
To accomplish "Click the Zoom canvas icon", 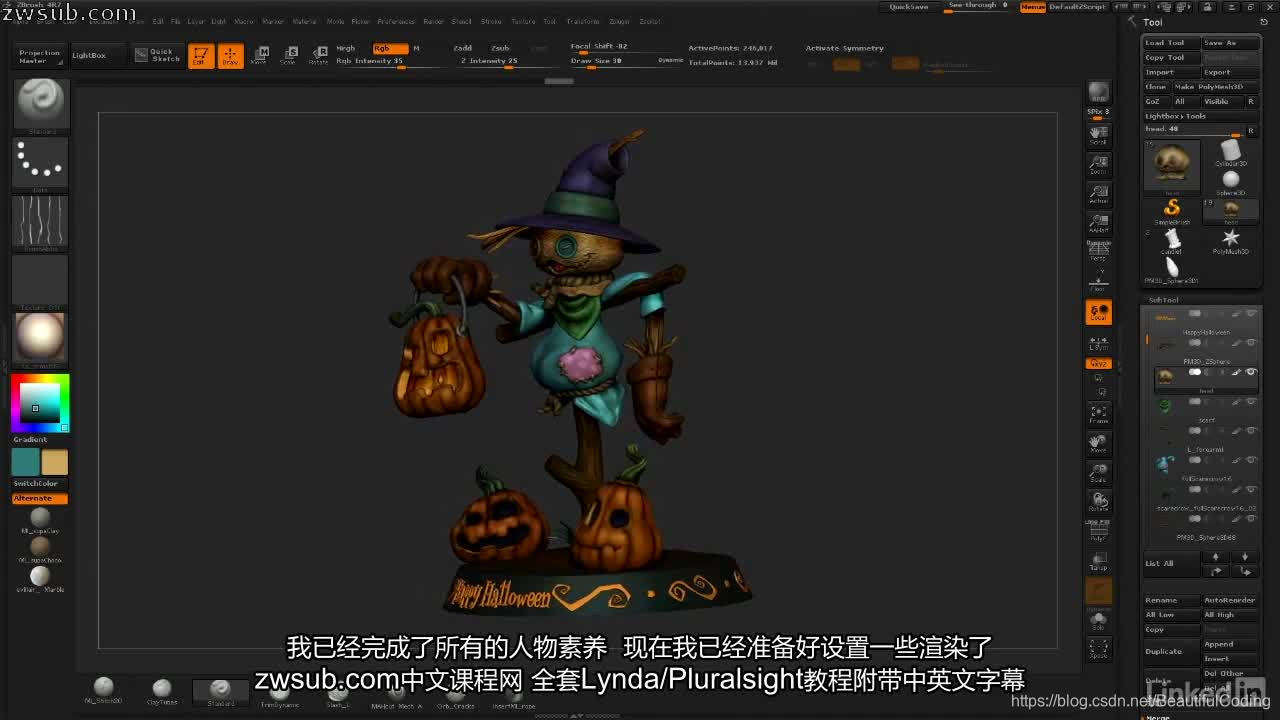I will click(x=1098, y=164).
